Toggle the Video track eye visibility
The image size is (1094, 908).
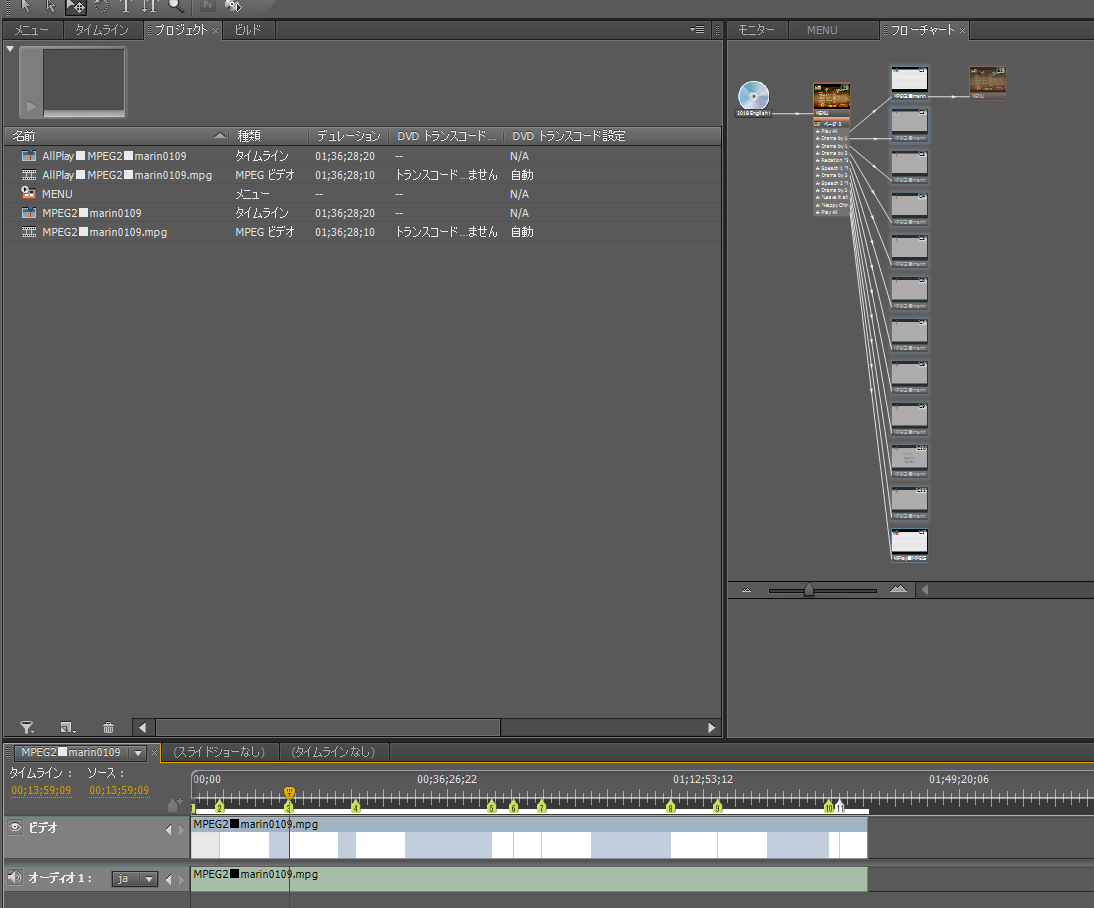[x=15, y=827]
